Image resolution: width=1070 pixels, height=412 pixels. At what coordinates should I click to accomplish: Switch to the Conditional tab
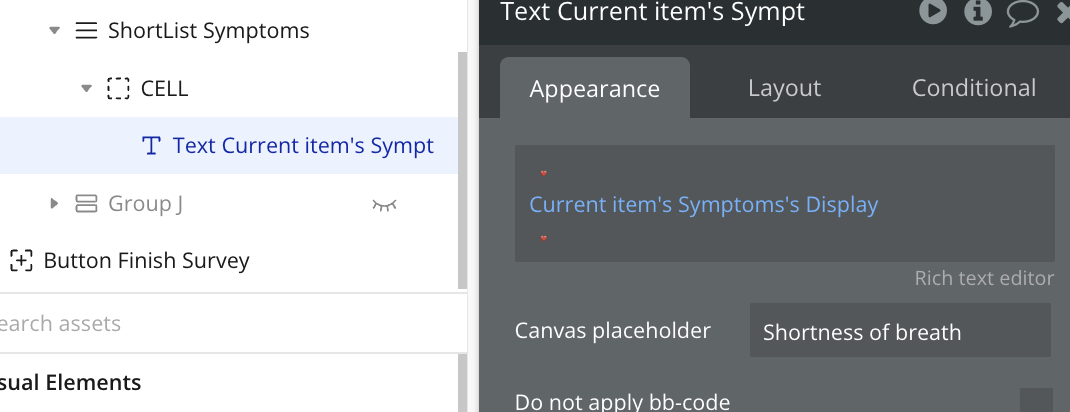tap(974, 88)
